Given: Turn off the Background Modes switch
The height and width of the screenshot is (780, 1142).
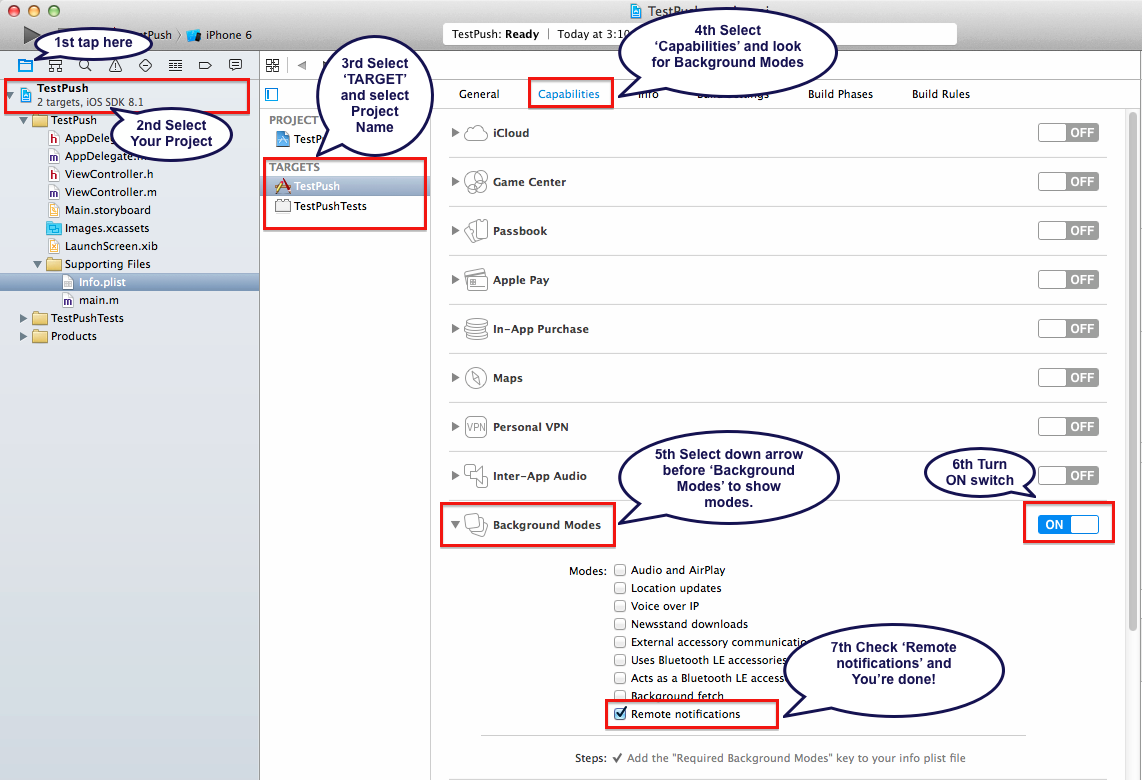Looking at the screenshot, I should coord(1068,524).
